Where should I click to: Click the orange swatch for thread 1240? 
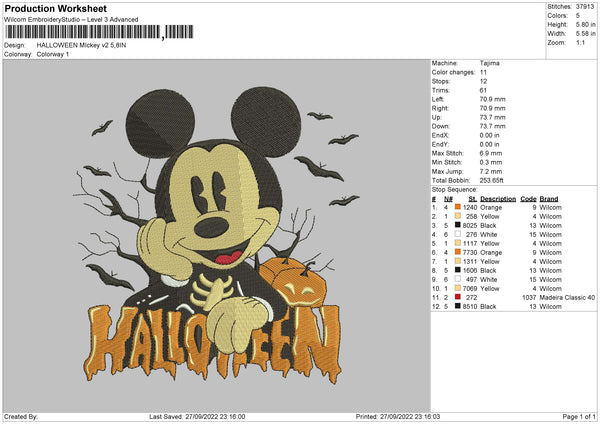457,207
